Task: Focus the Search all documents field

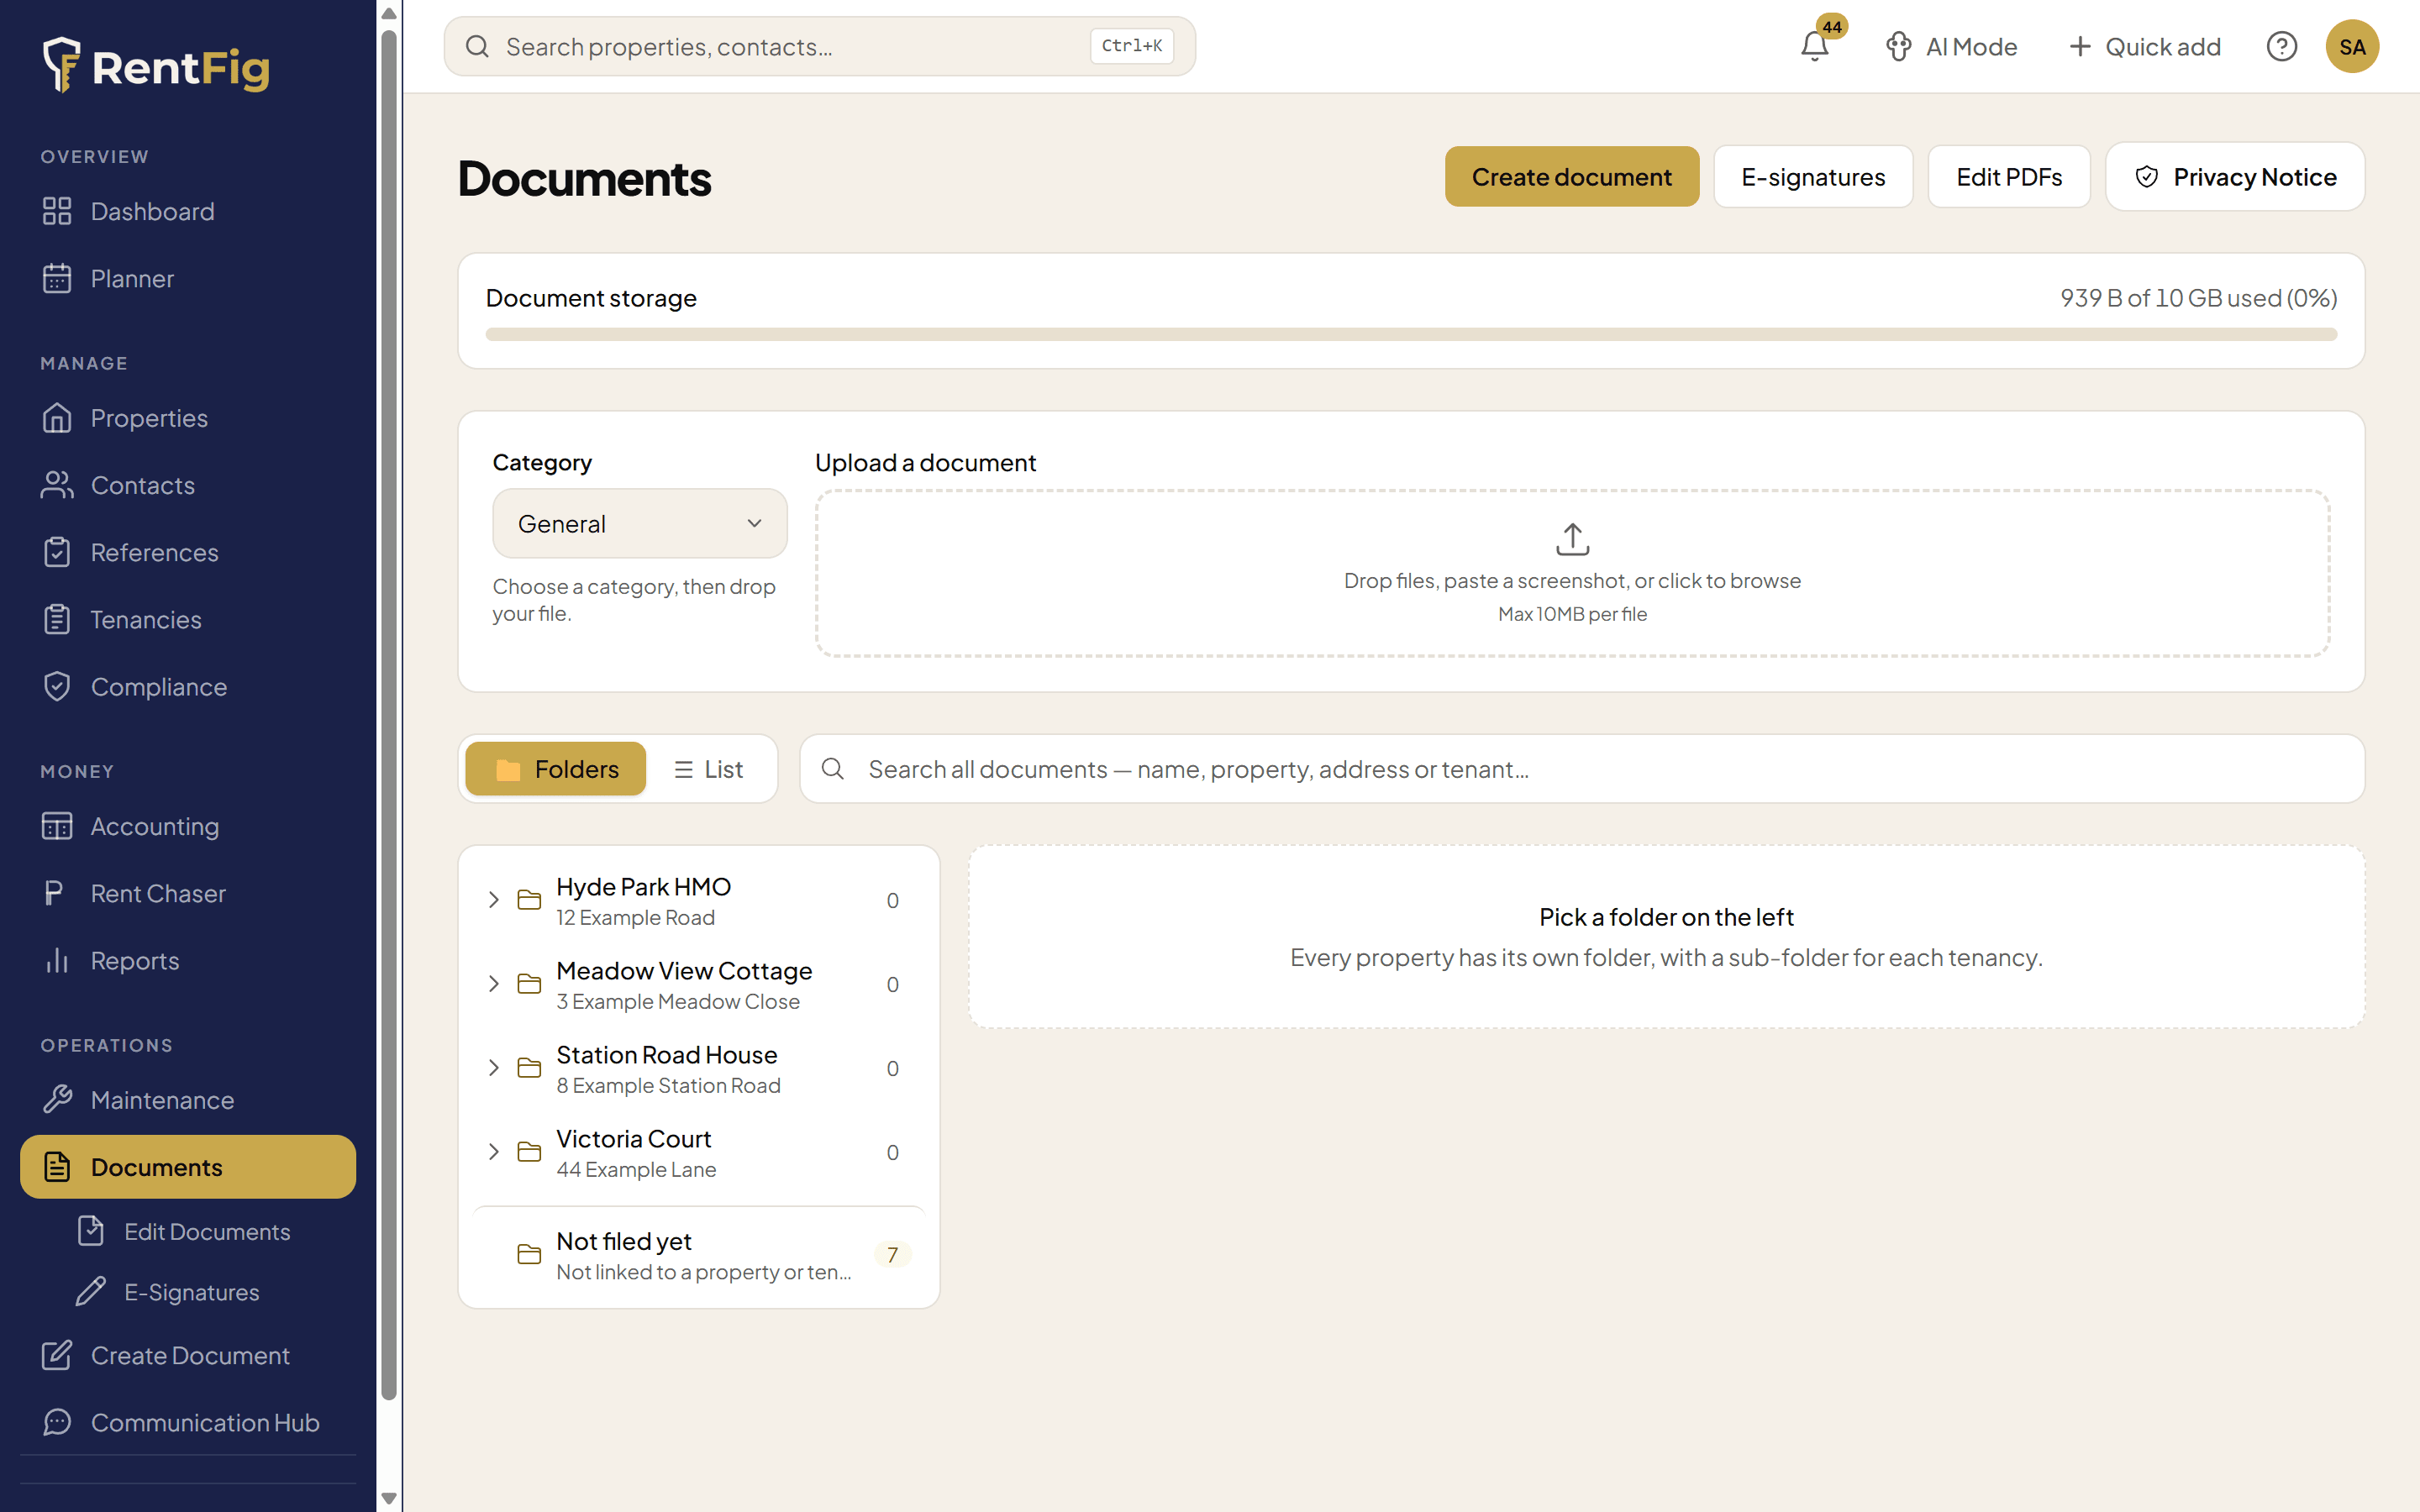Action: point(1581,769)
